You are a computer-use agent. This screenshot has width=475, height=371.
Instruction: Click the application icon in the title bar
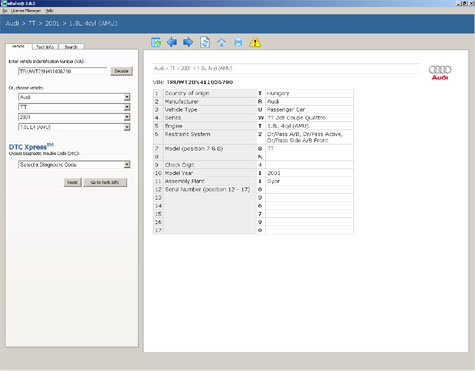tap(3, 3)
